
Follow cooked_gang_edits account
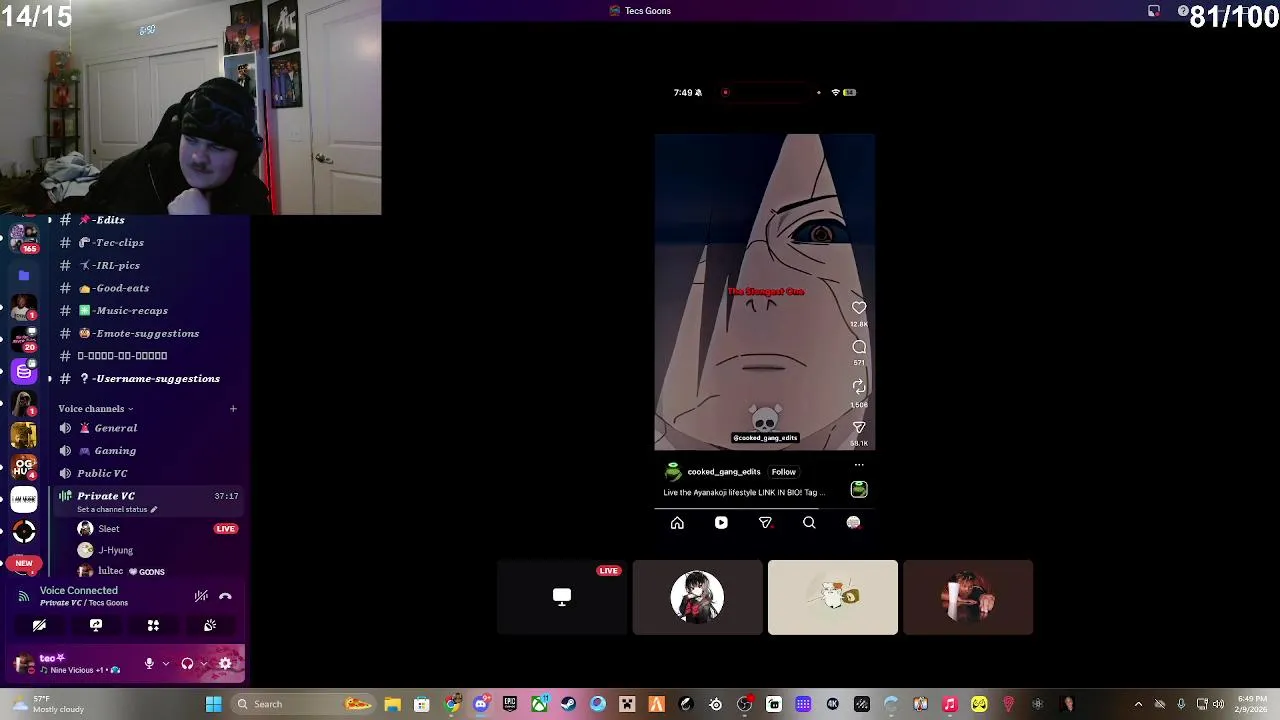tap(783, 472)
